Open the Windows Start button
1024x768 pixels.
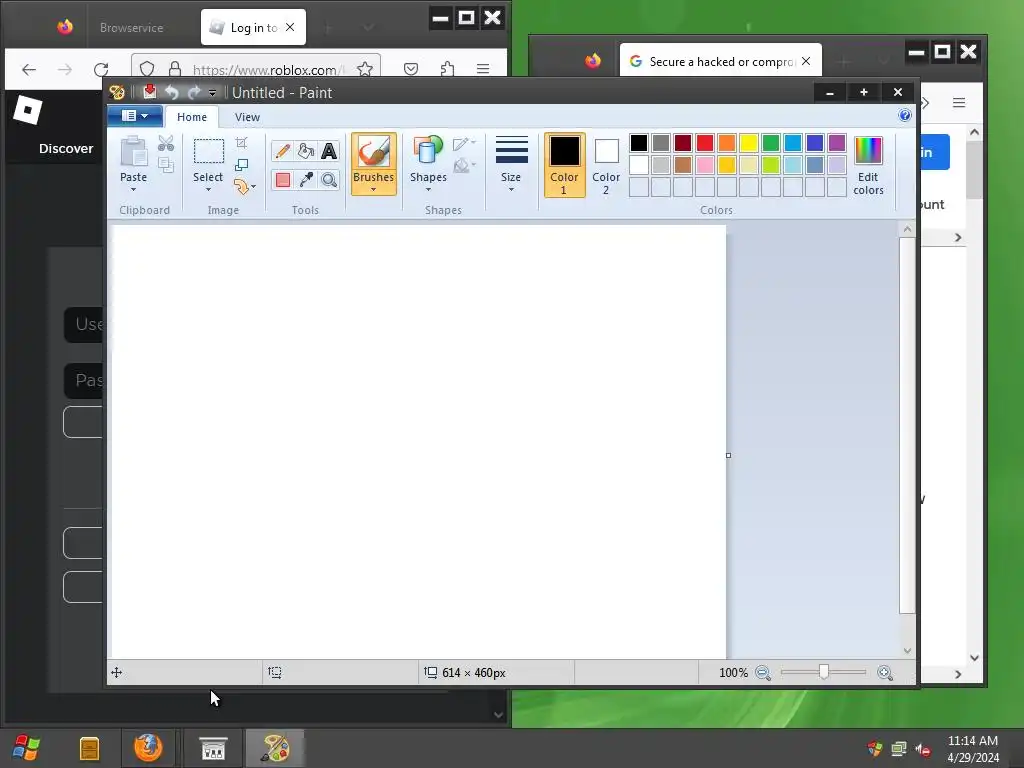click(27, 748)
